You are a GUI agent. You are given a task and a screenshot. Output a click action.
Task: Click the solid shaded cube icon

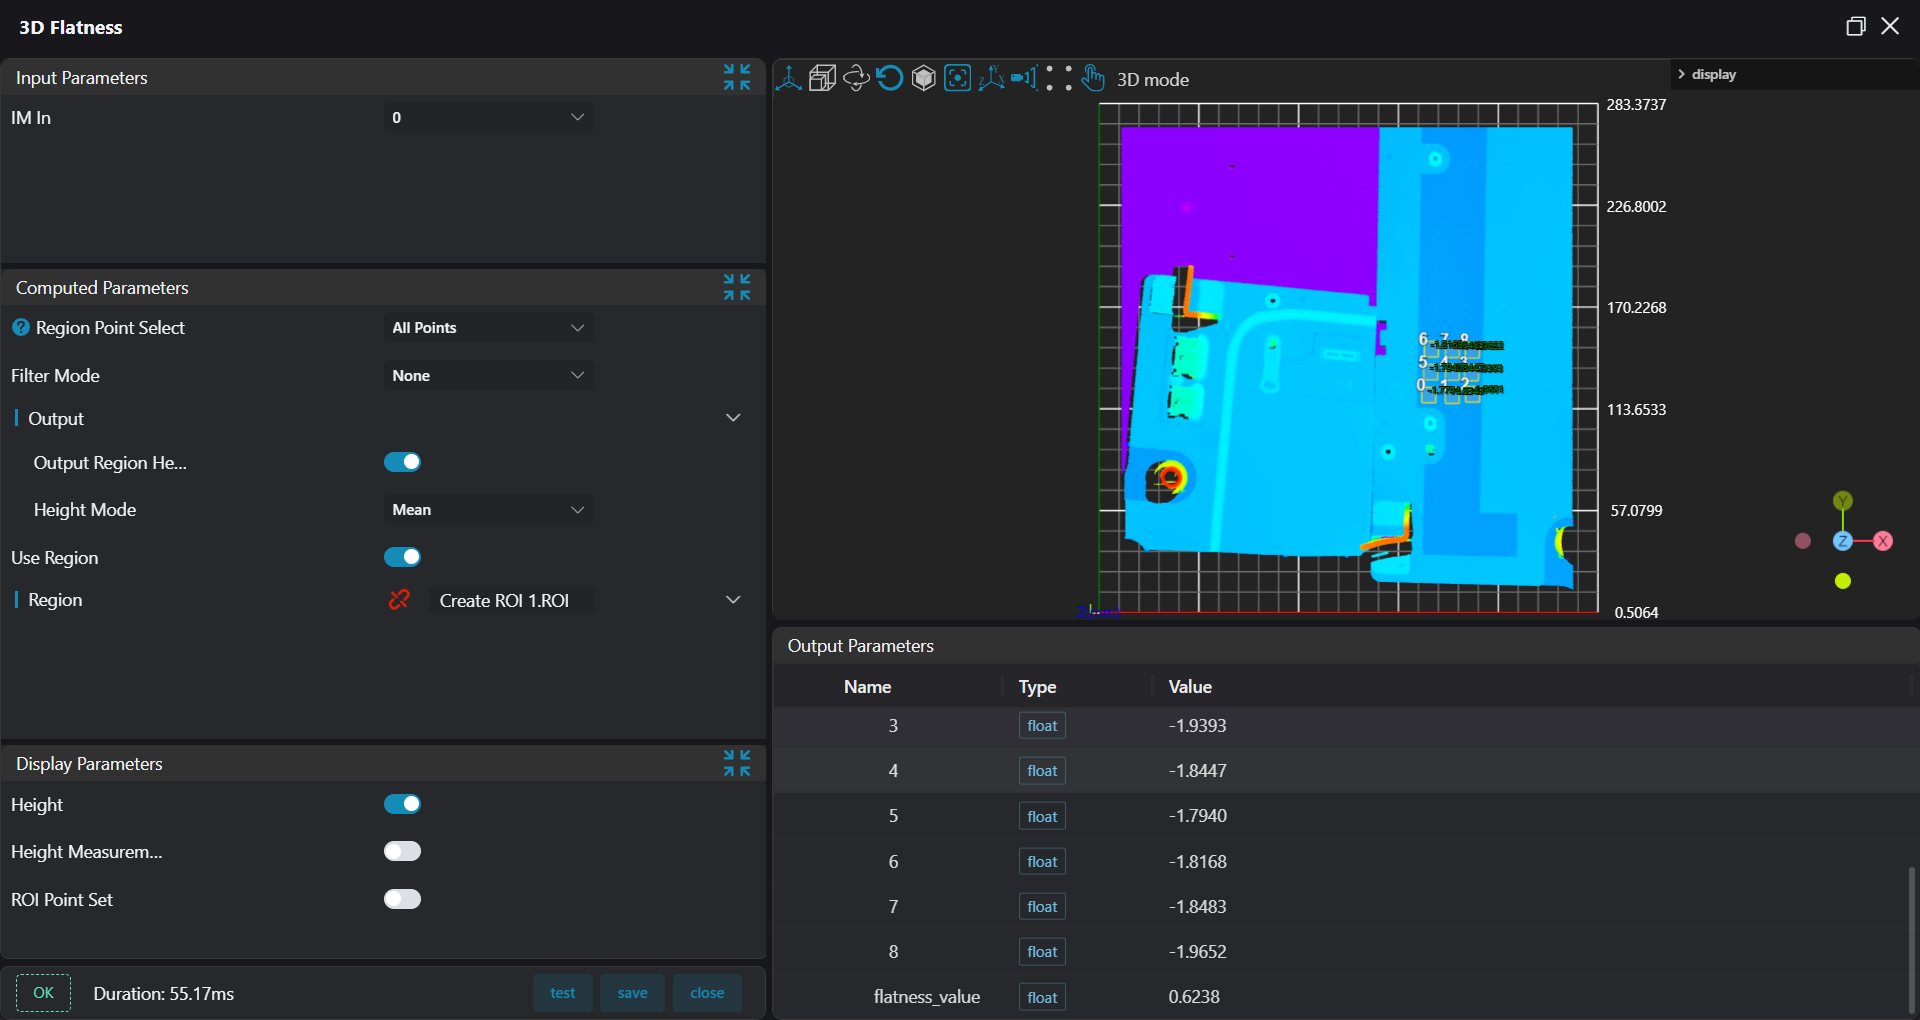point(924,79)
